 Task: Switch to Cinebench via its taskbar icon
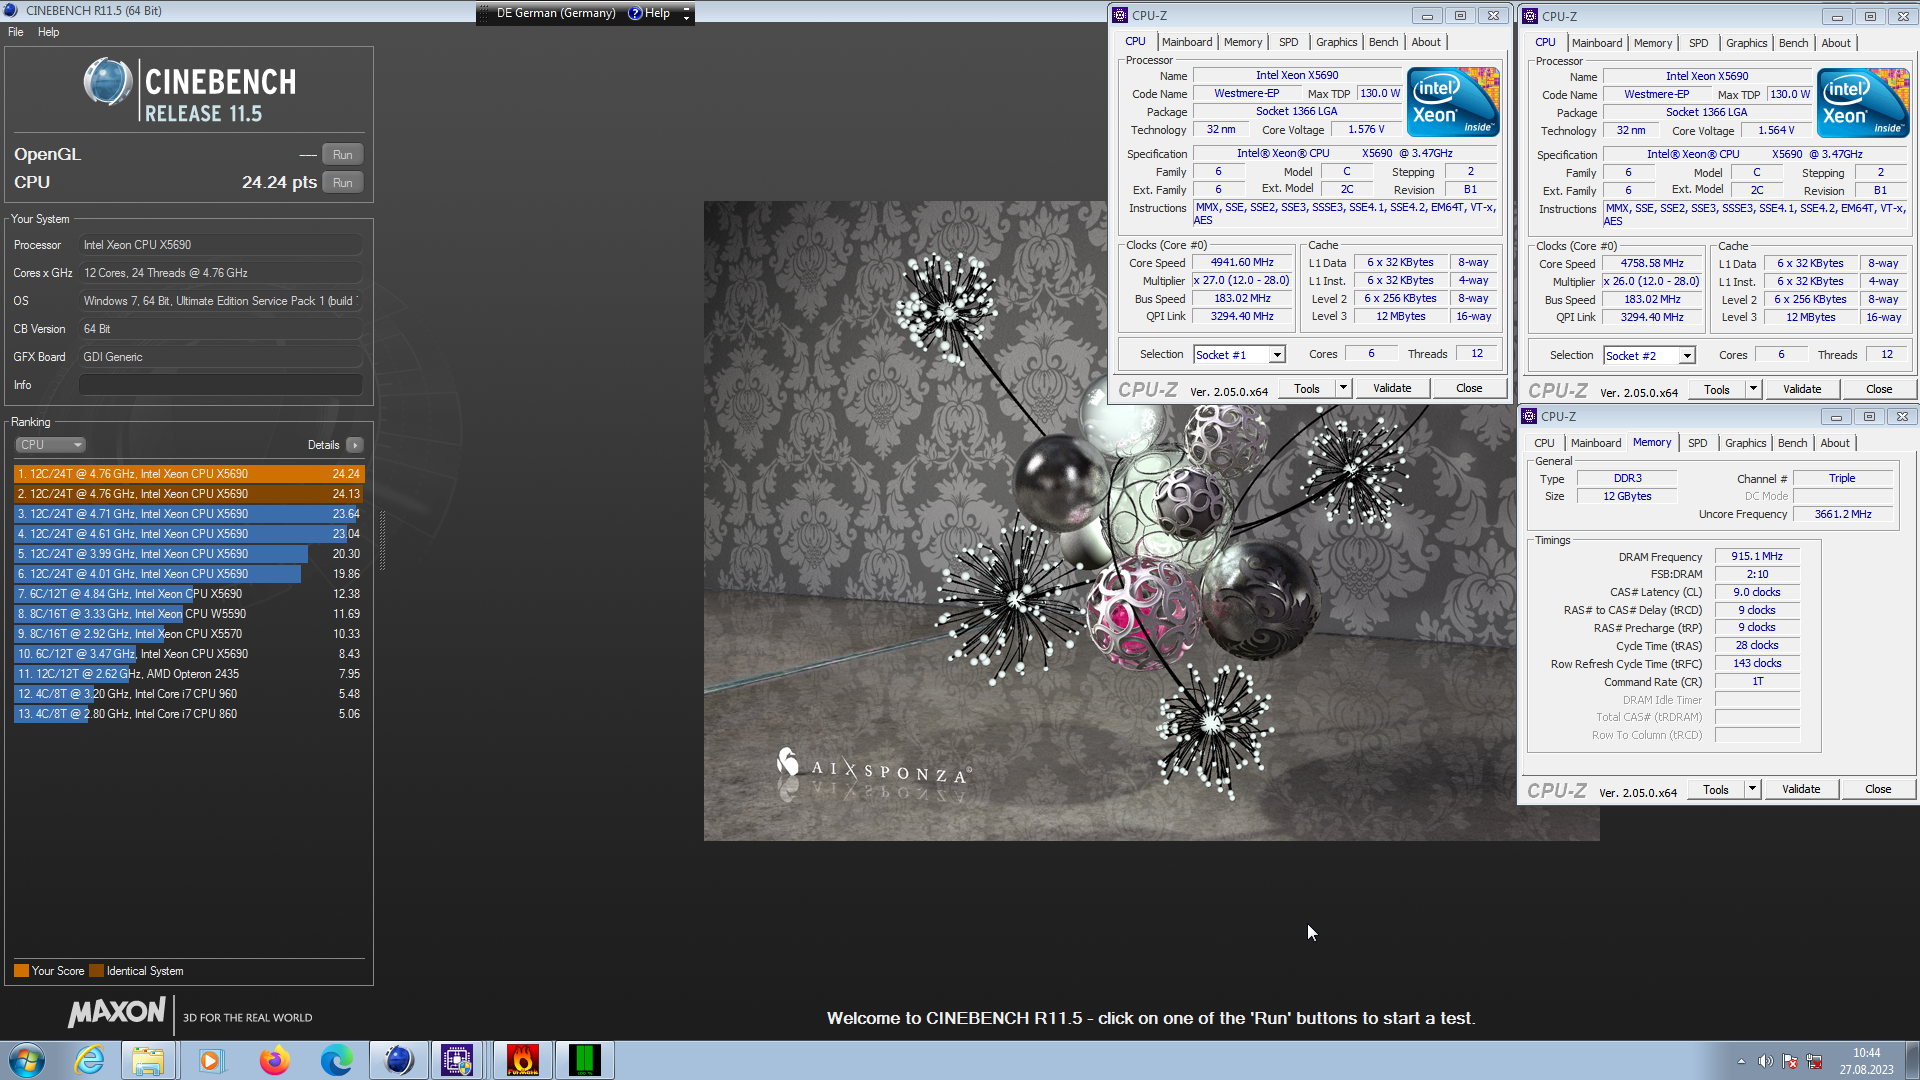click(x=398, y=1060)
